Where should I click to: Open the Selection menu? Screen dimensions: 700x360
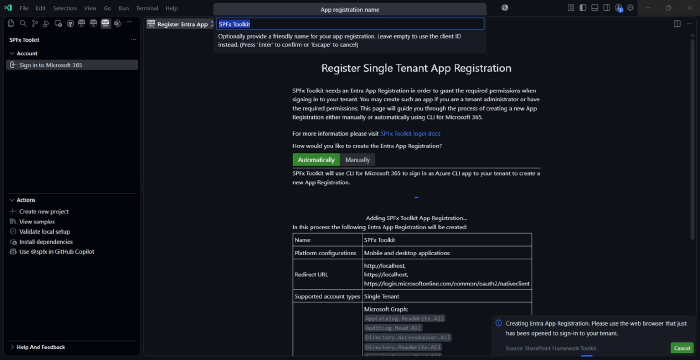pyautogui.click(x=65, y=8)
